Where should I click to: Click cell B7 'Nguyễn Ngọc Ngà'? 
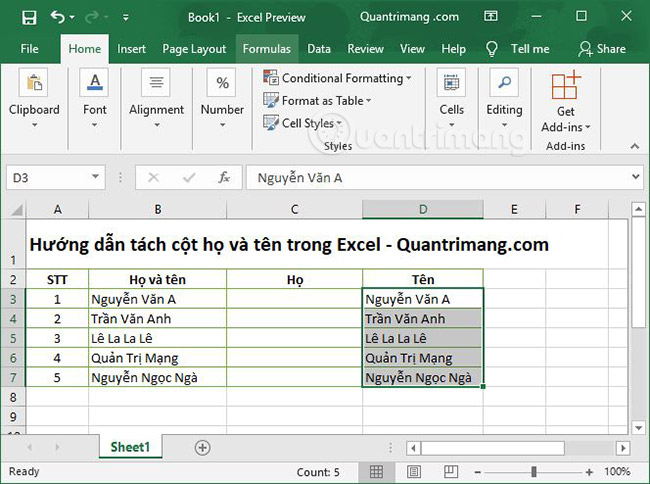pos(158,378)
